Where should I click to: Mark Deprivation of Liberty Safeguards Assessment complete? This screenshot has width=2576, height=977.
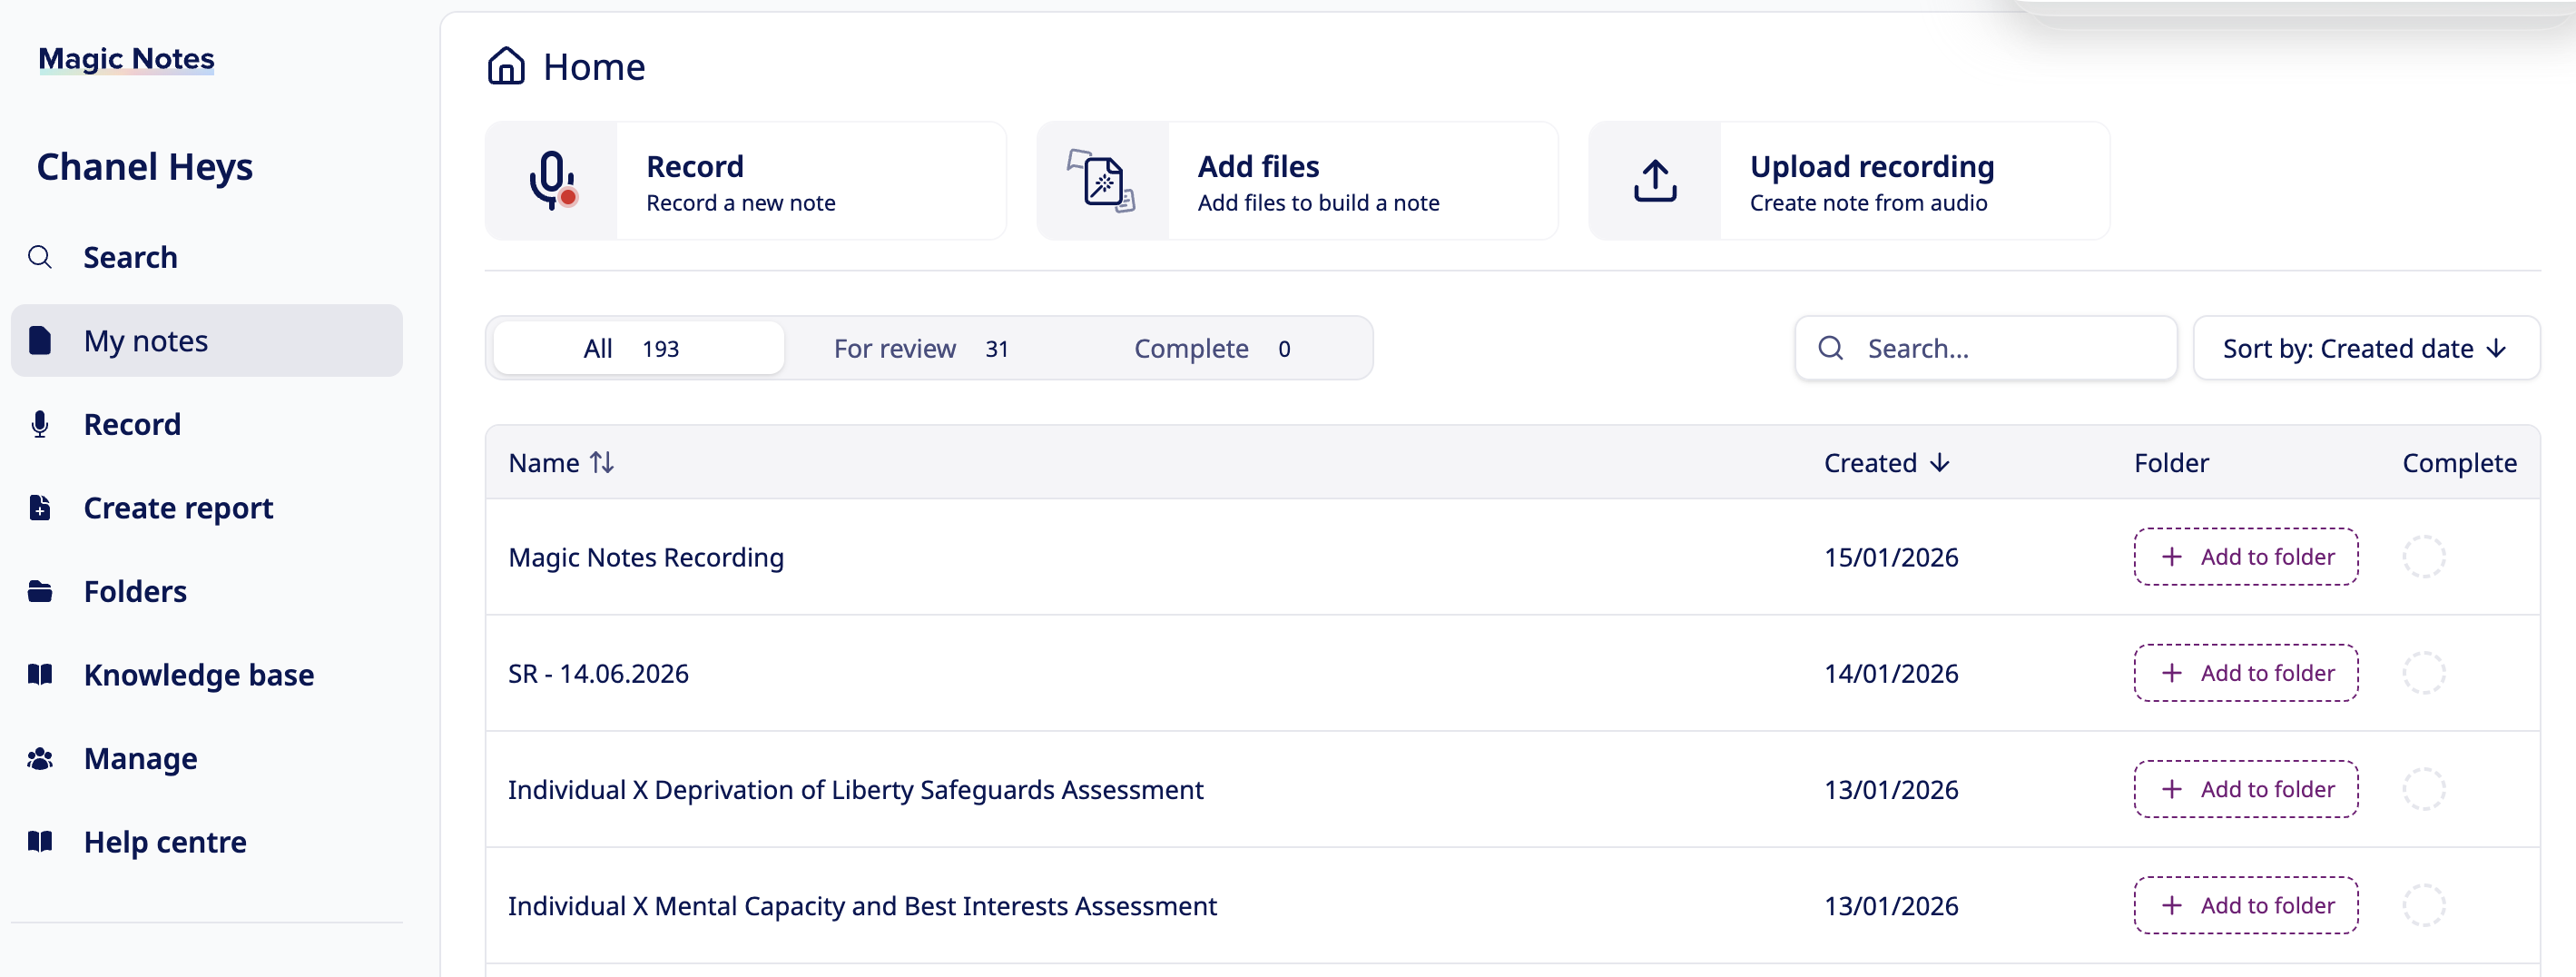(2423, 789)
